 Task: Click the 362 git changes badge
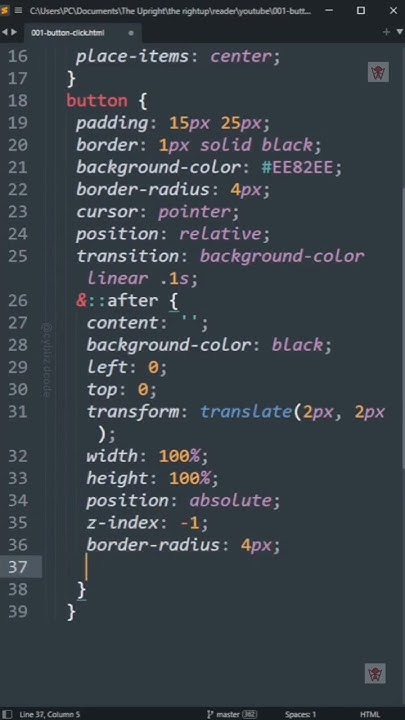(250, 714)
